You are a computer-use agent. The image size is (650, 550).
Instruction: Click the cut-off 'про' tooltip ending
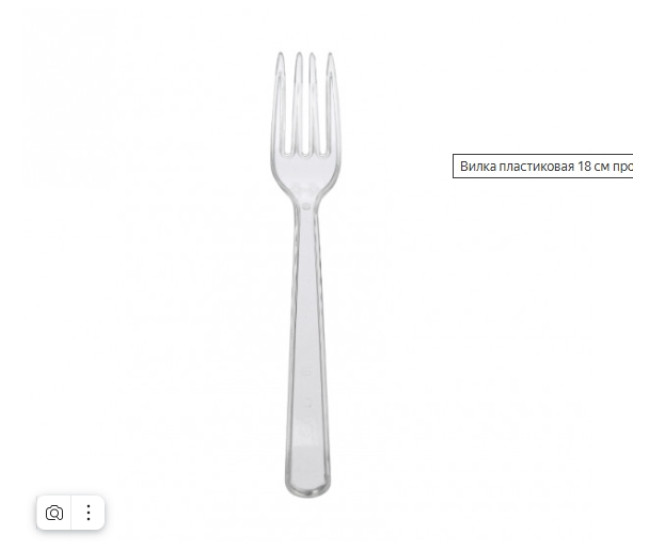pyautogui.click(x=623, y=166)
